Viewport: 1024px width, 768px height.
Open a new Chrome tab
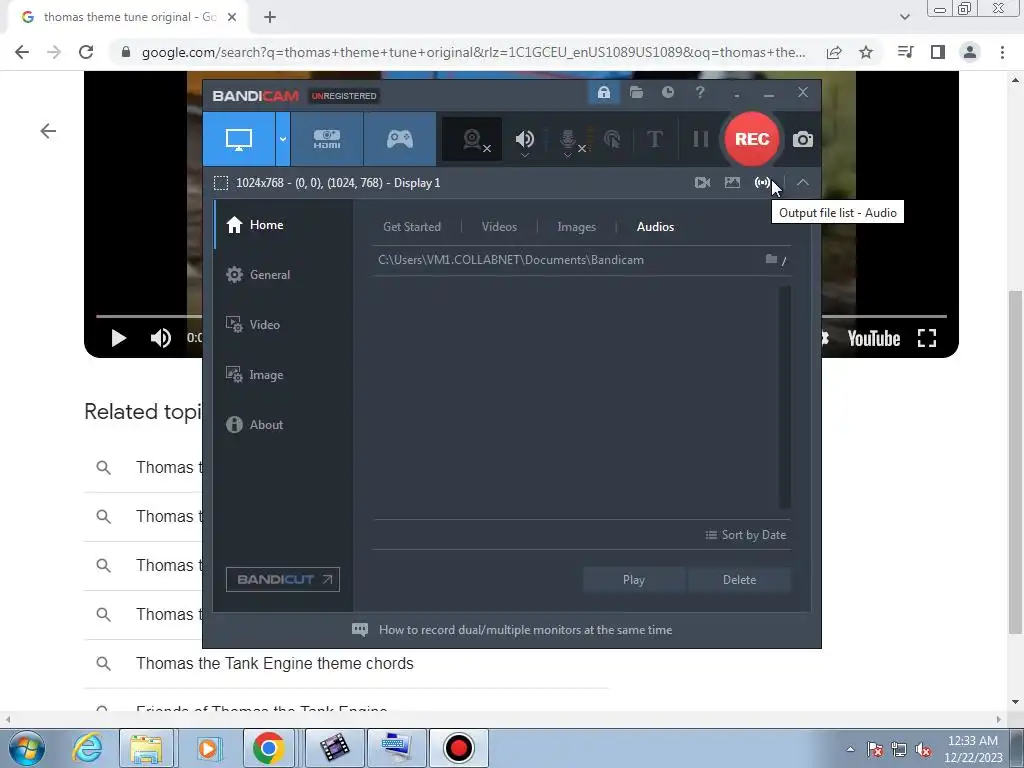pyautogui.click(x=270, y=17)
